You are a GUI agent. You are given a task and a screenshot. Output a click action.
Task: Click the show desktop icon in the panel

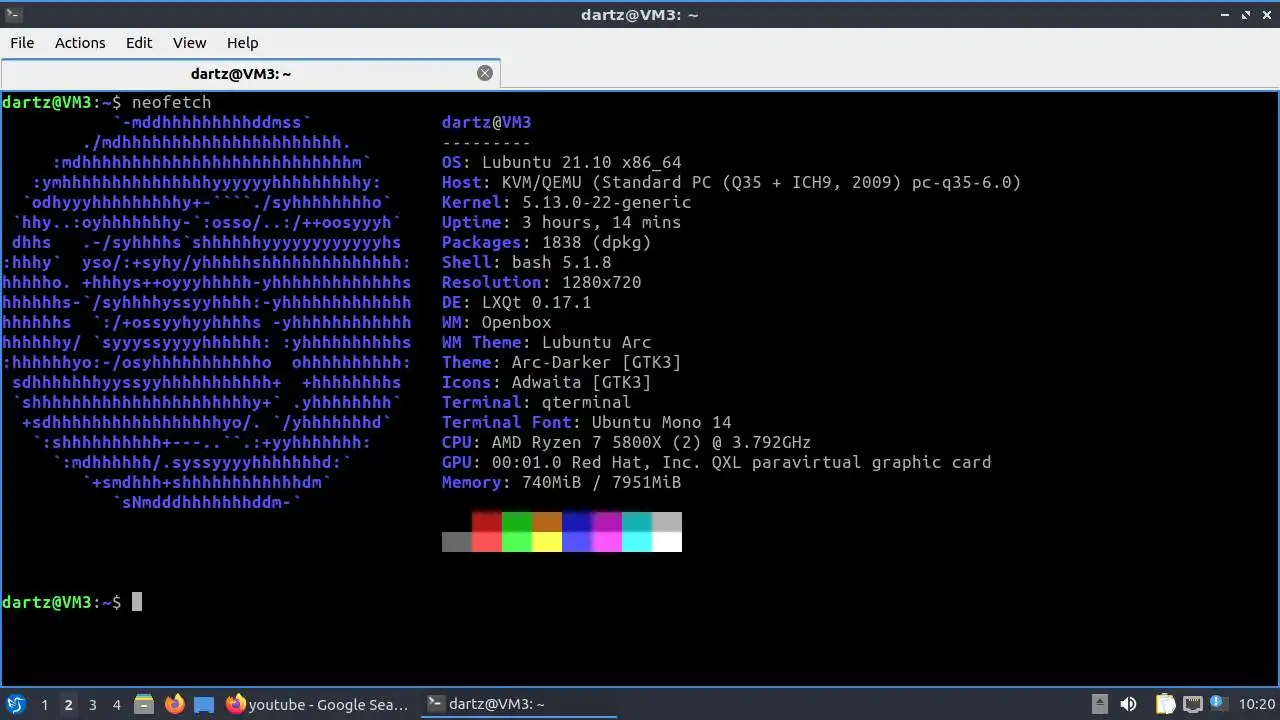(x=204, y=704)
